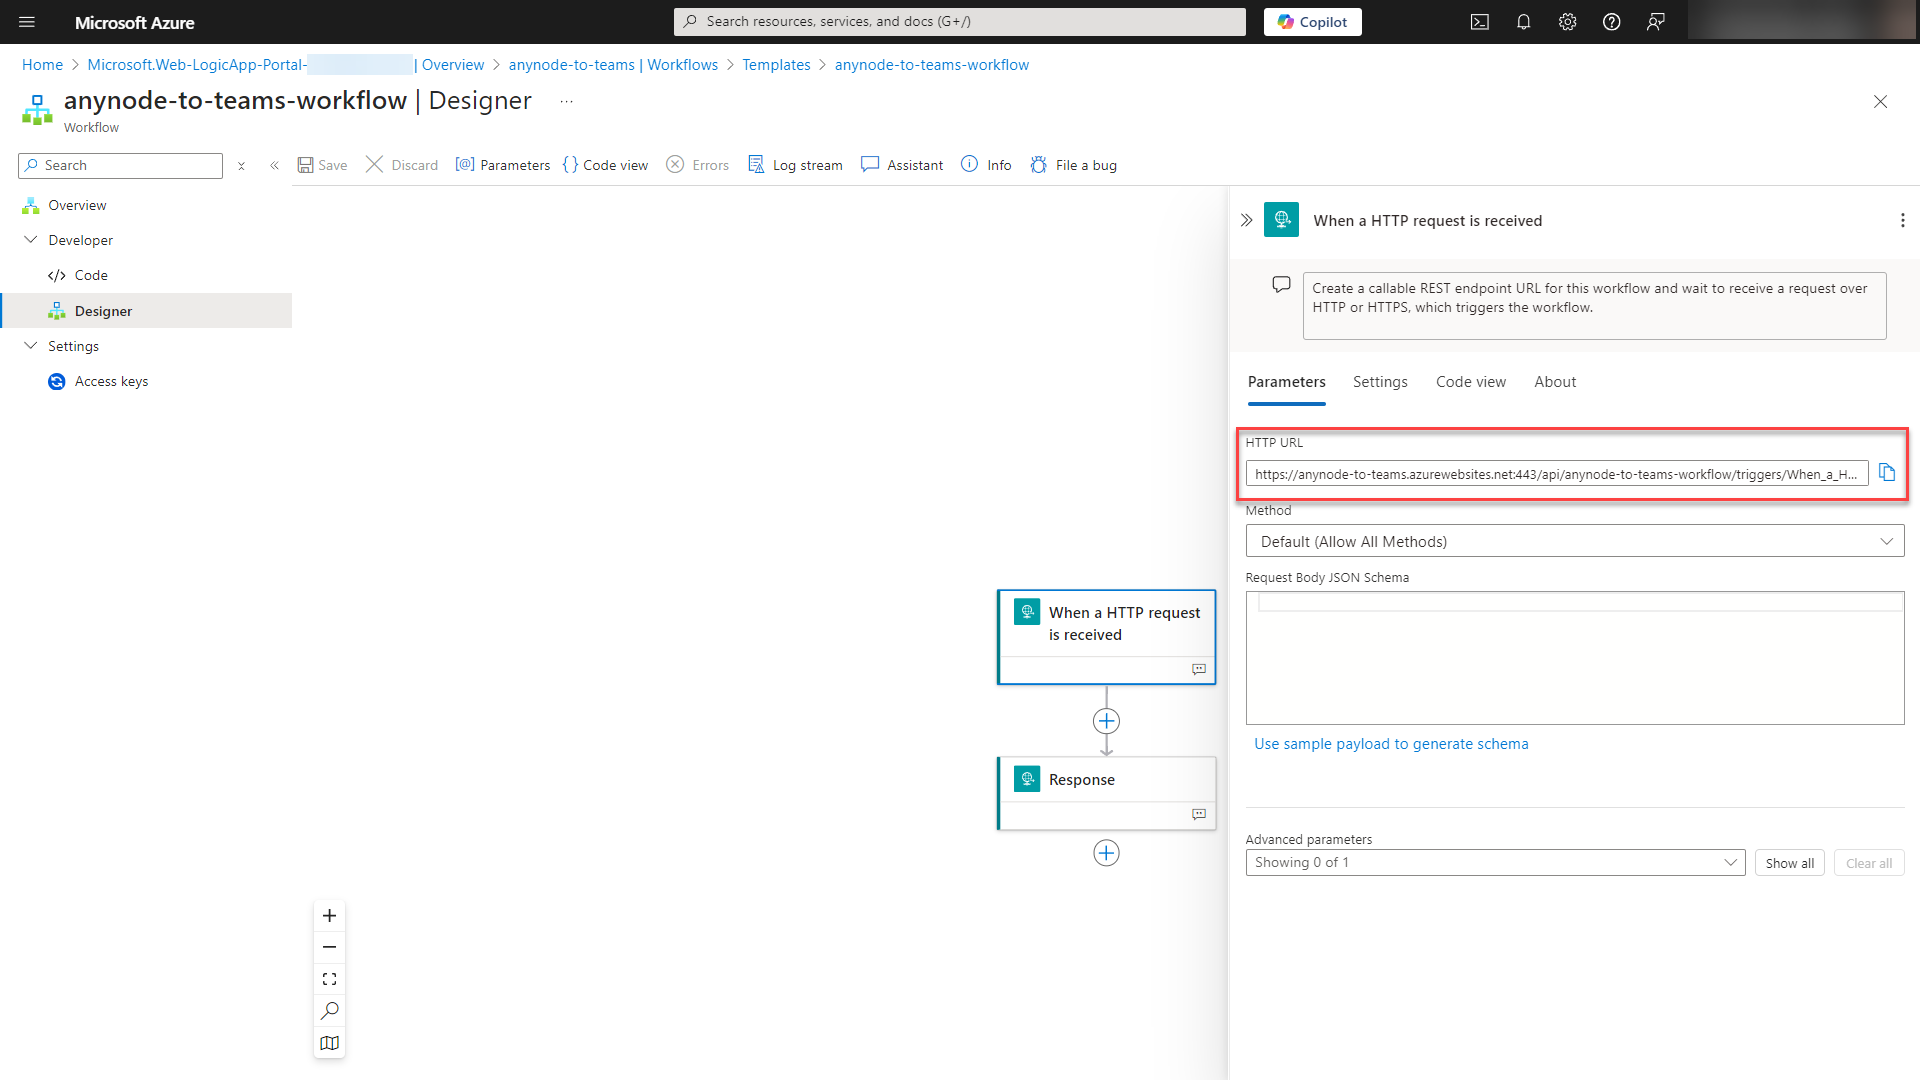Switch to the About tab
The width and height of the screenshot is (1920, 1080).
(x=1554, y=381)
